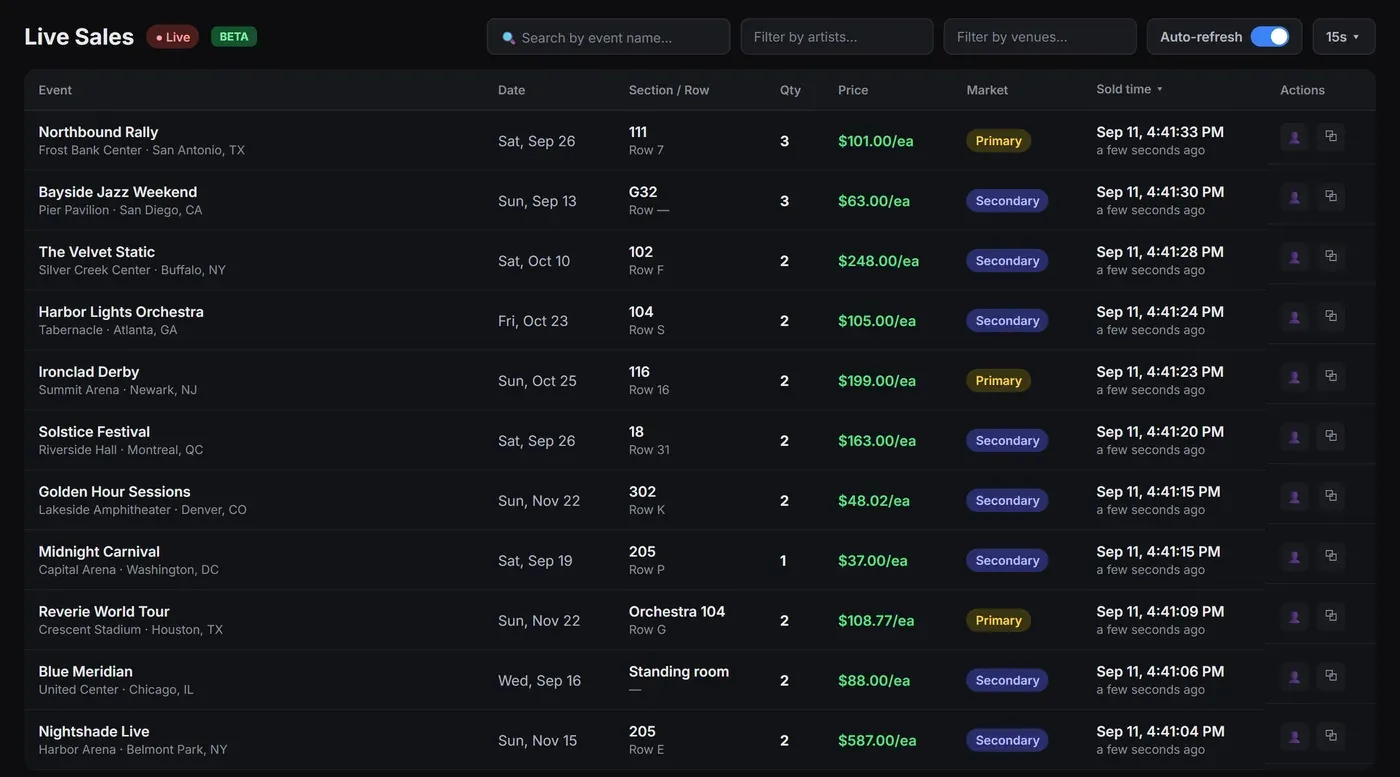Viewport: 1400px width, 777px height.
Task: Click the $587.00/ea price
Action: (877, 741)
